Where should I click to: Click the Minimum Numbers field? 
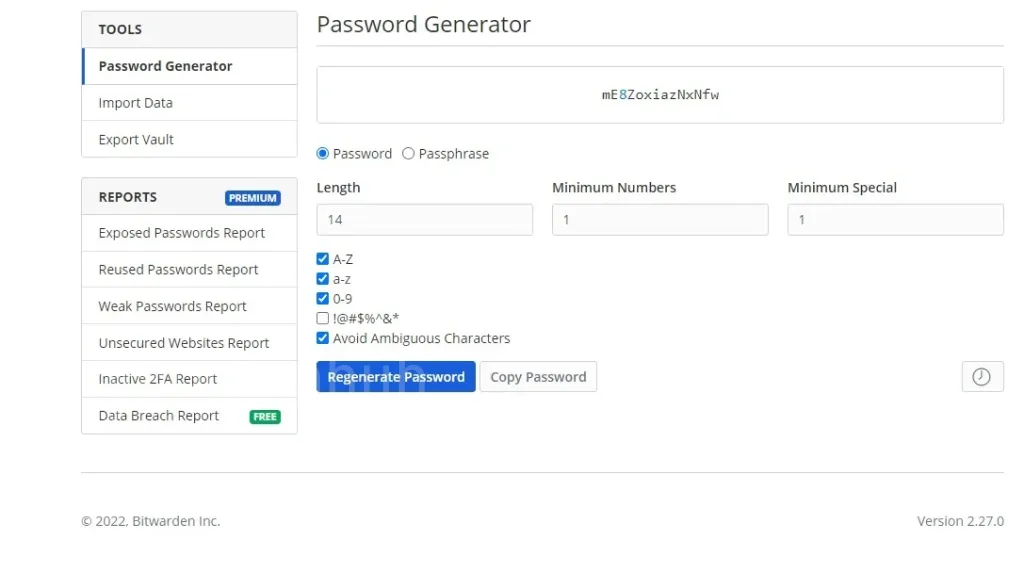click(x=660, y=219)
